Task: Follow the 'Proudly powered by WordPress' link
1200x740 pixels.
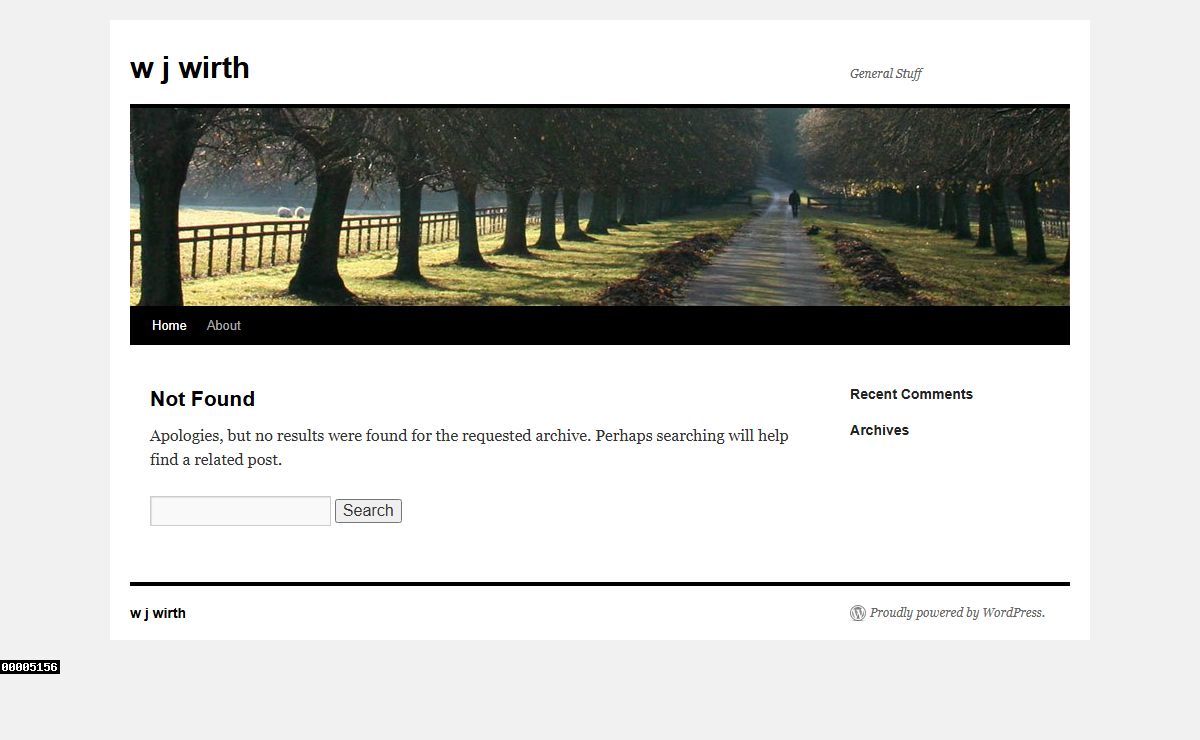Action: (957, 613)
